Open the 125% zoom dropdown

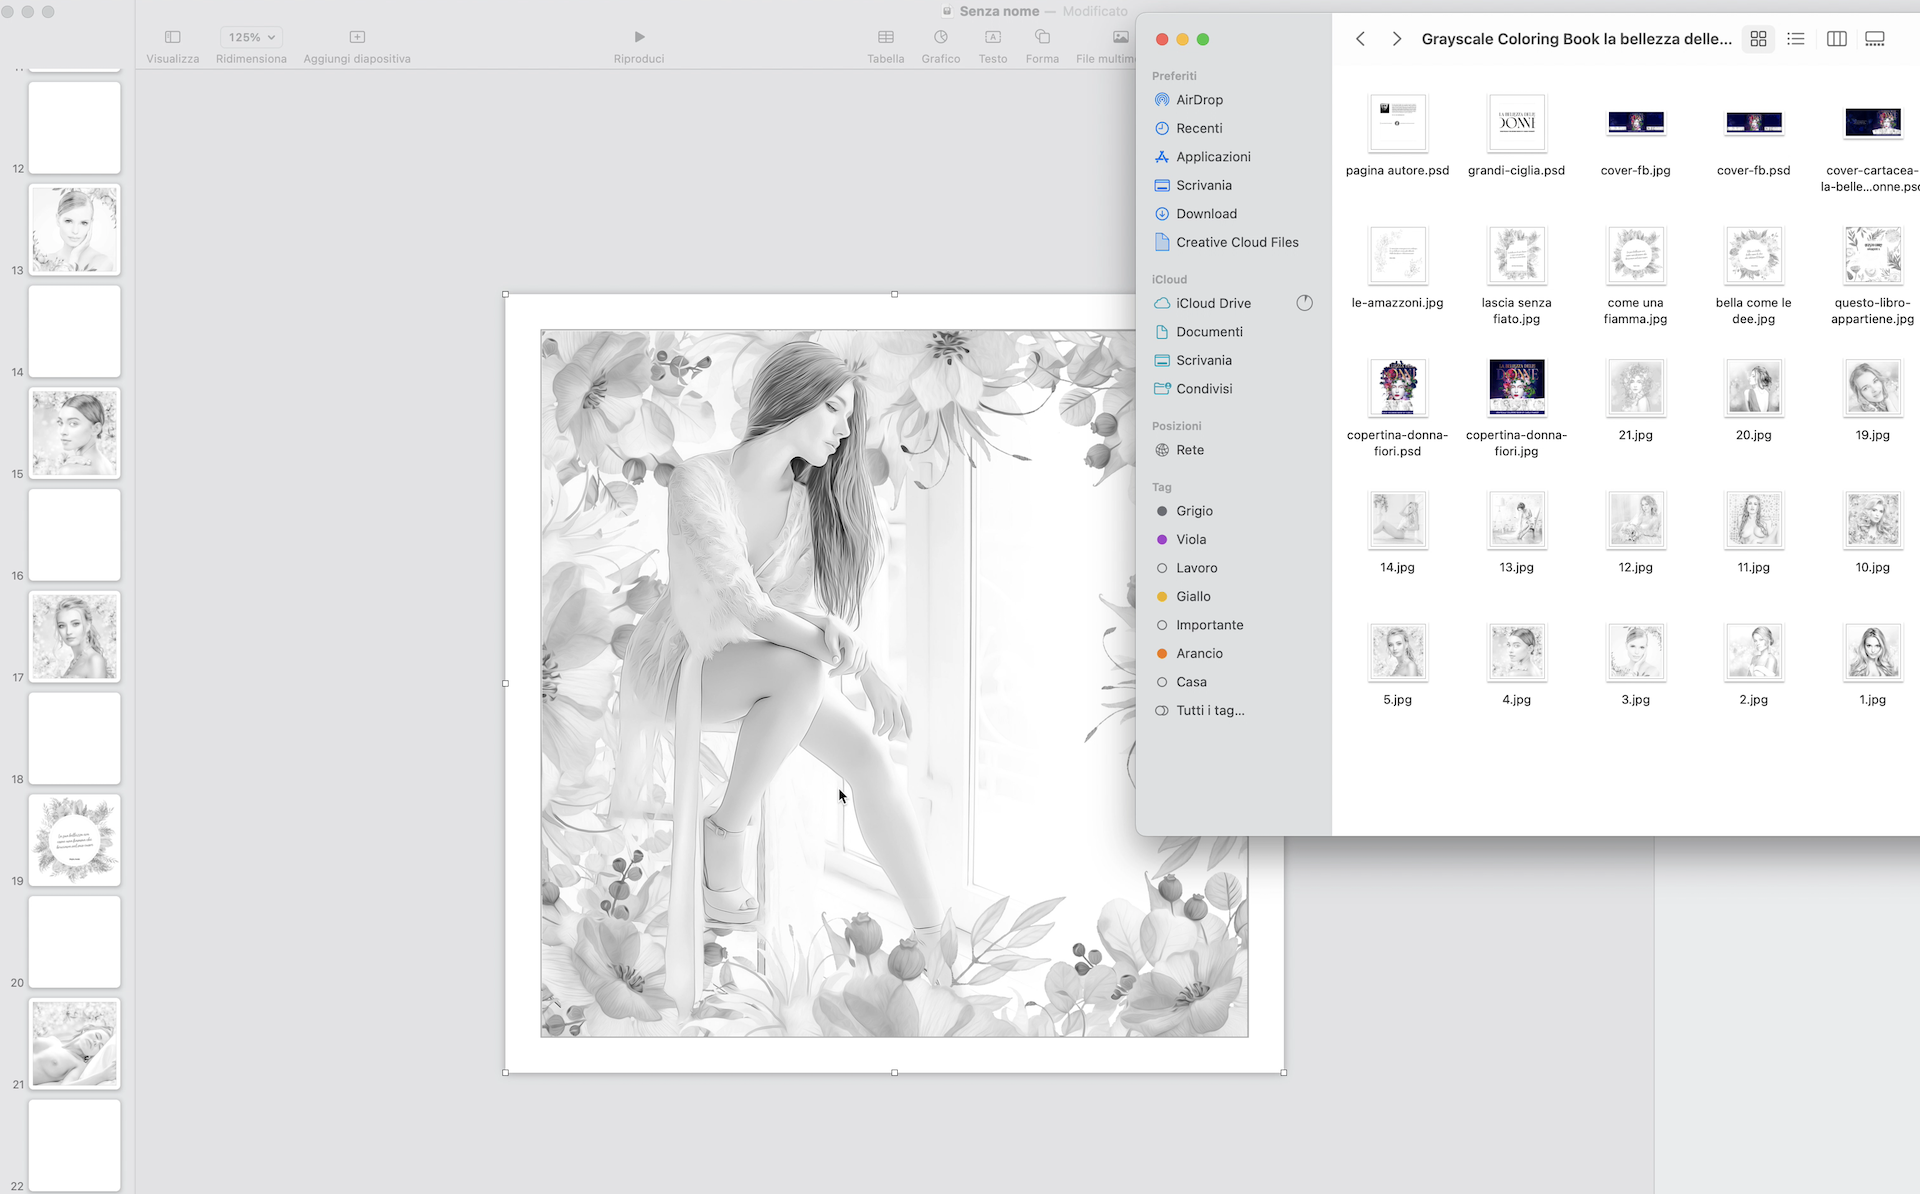tap(252, 37)
